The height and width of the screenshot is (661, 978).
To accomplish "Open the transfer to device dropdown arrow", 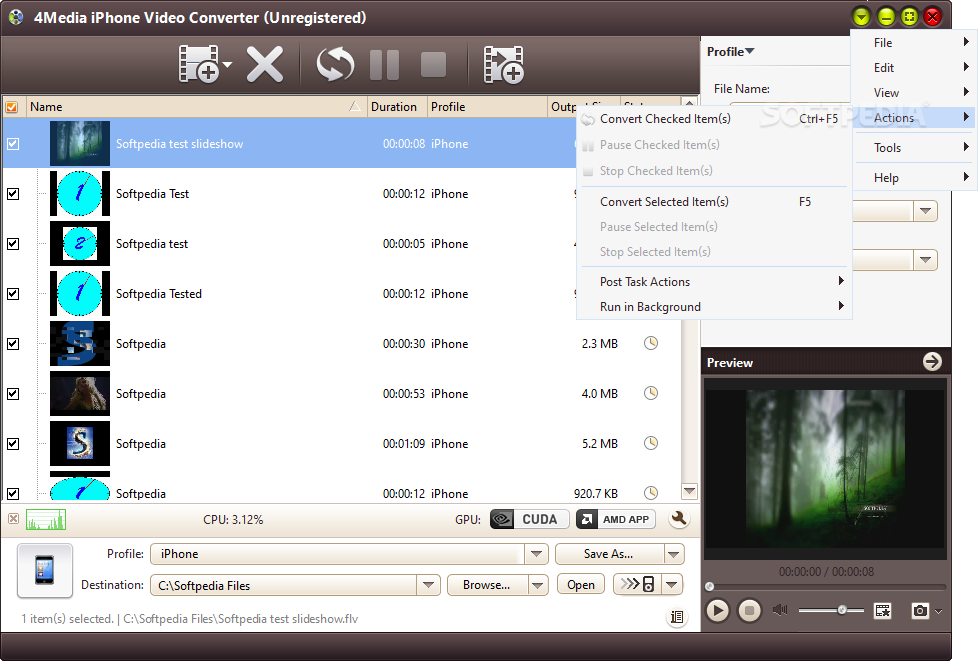I will coord(672,584).
